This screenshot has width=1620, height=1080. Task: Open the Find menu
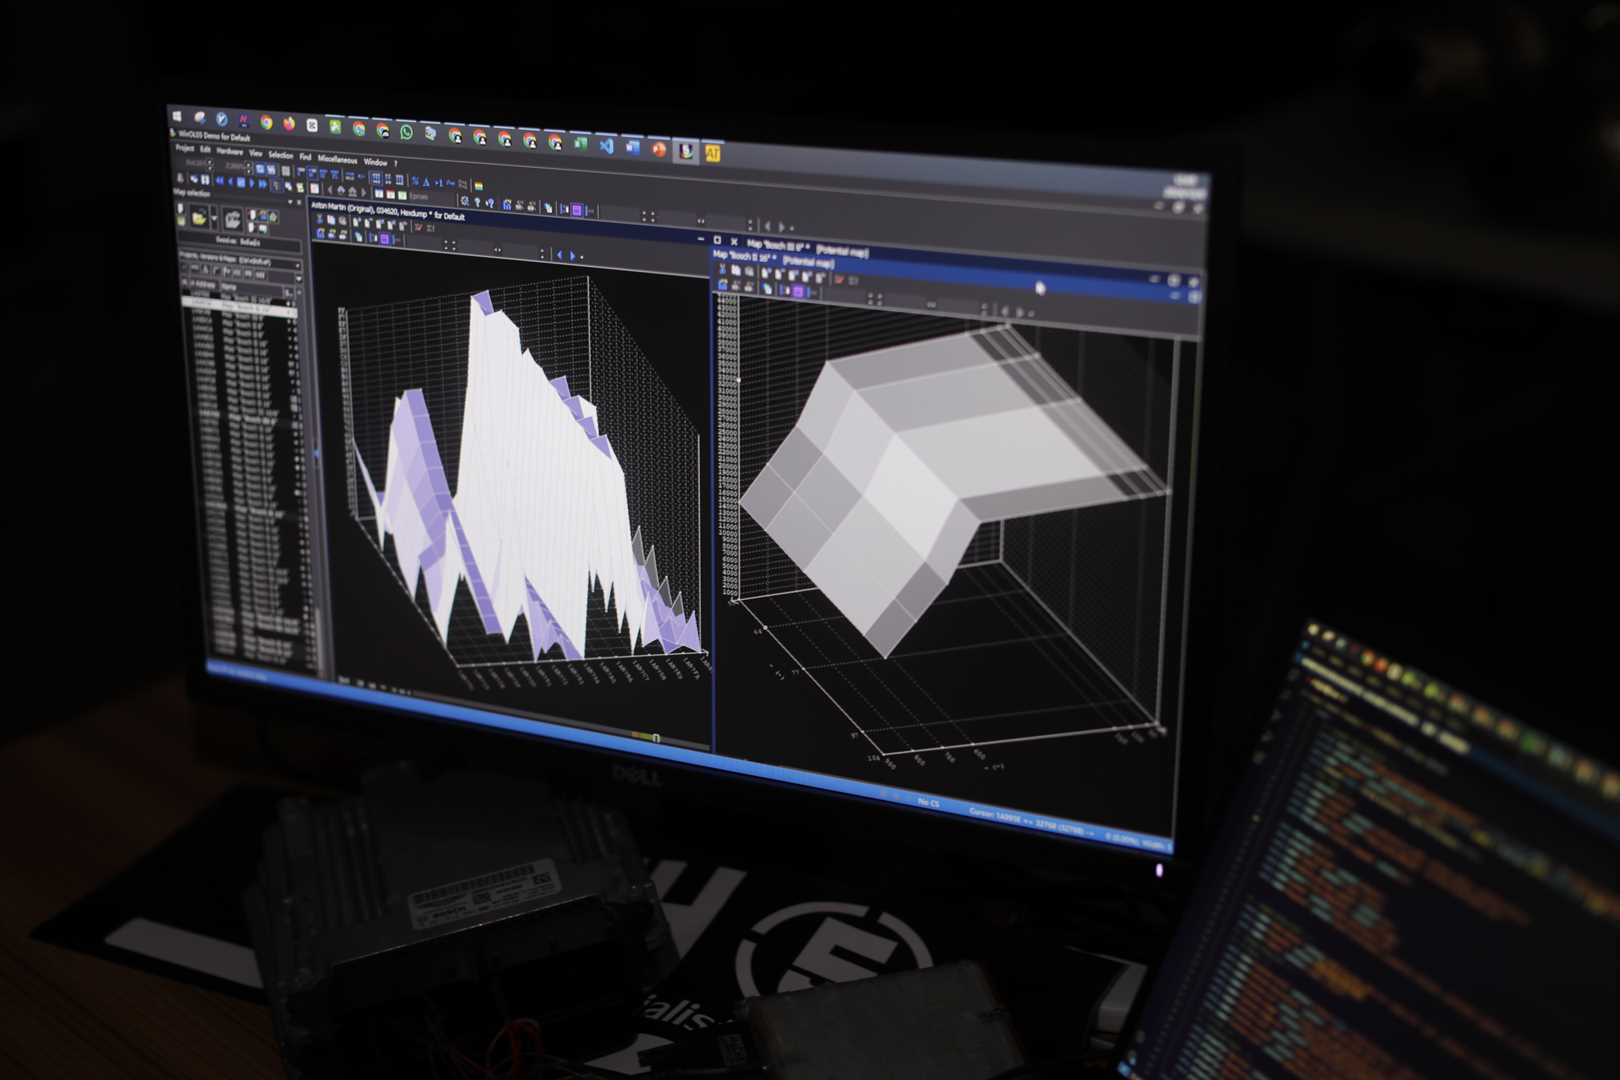(305, 157)
